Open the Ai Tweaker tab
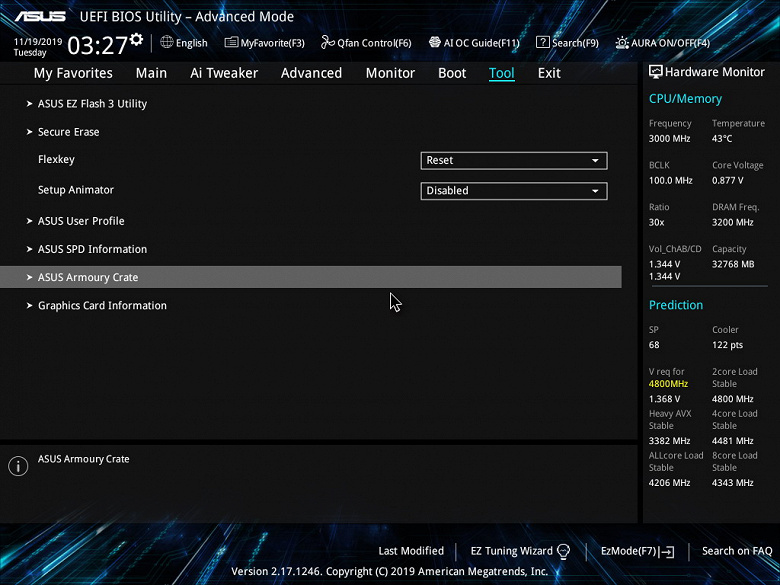780x585 pixels. pyautogui.click(x=224, y=73)
